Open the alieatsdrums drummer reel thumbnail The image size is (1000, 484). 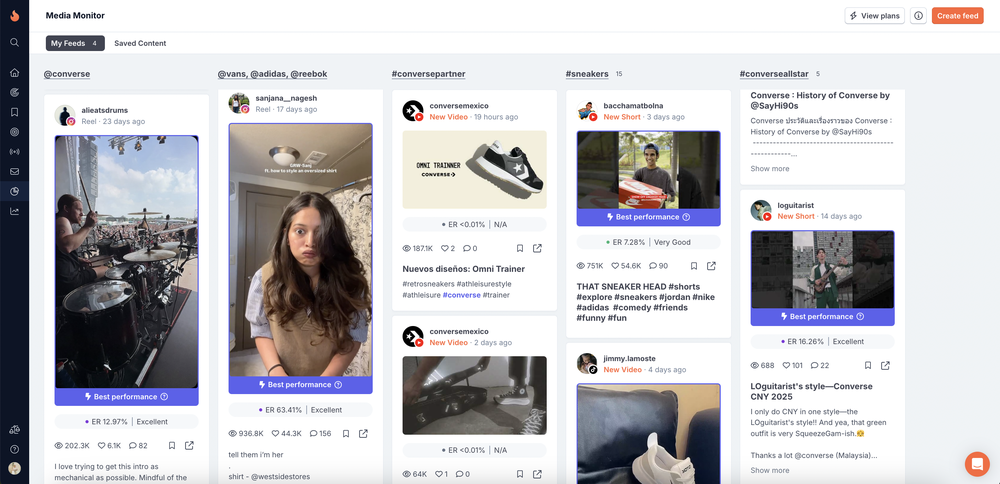click(x=126, y=261)
